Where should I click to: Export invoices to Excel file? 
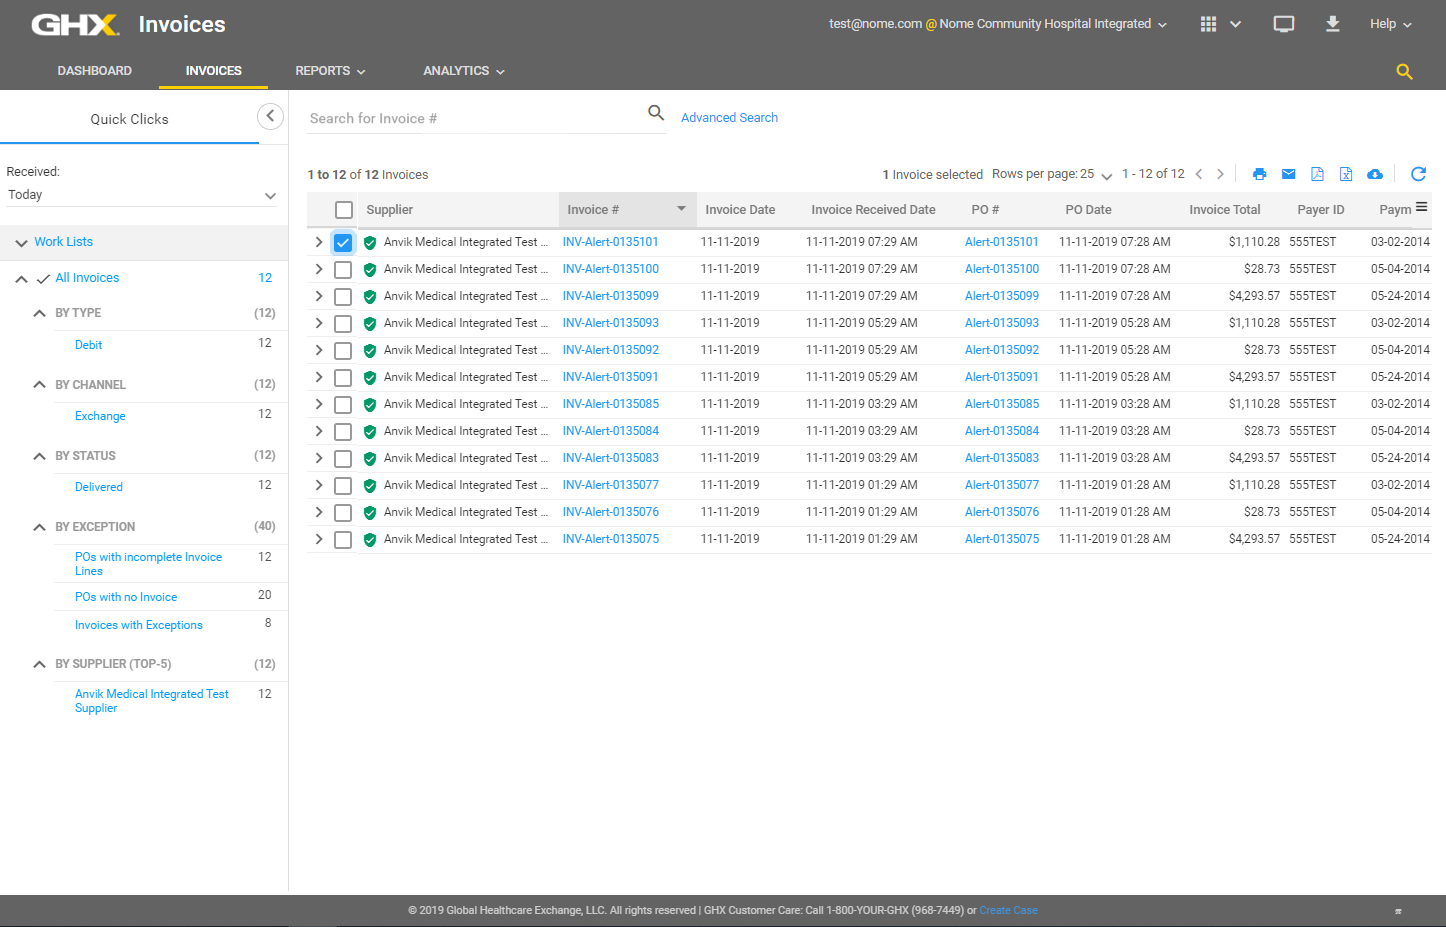(1346, 174)
